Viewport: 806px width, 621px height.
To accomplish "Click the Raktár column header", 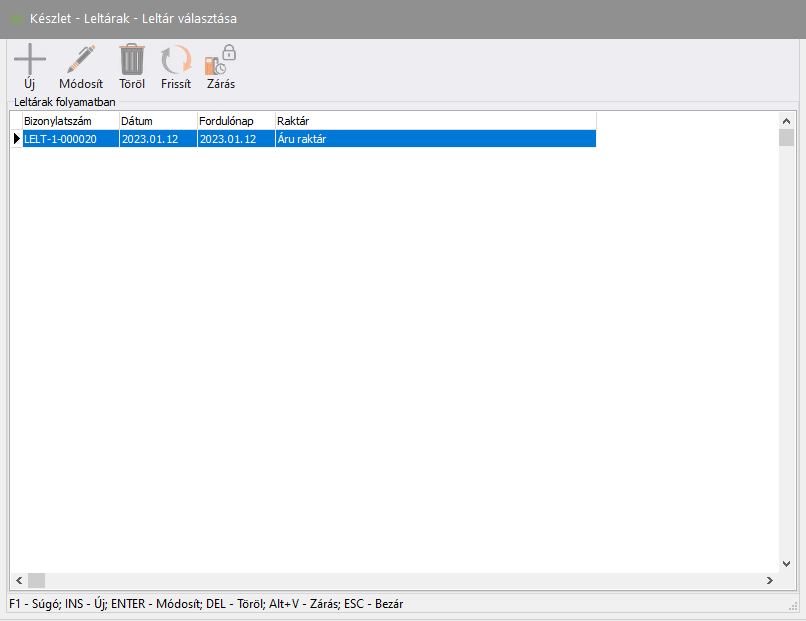I will [434, 121].
